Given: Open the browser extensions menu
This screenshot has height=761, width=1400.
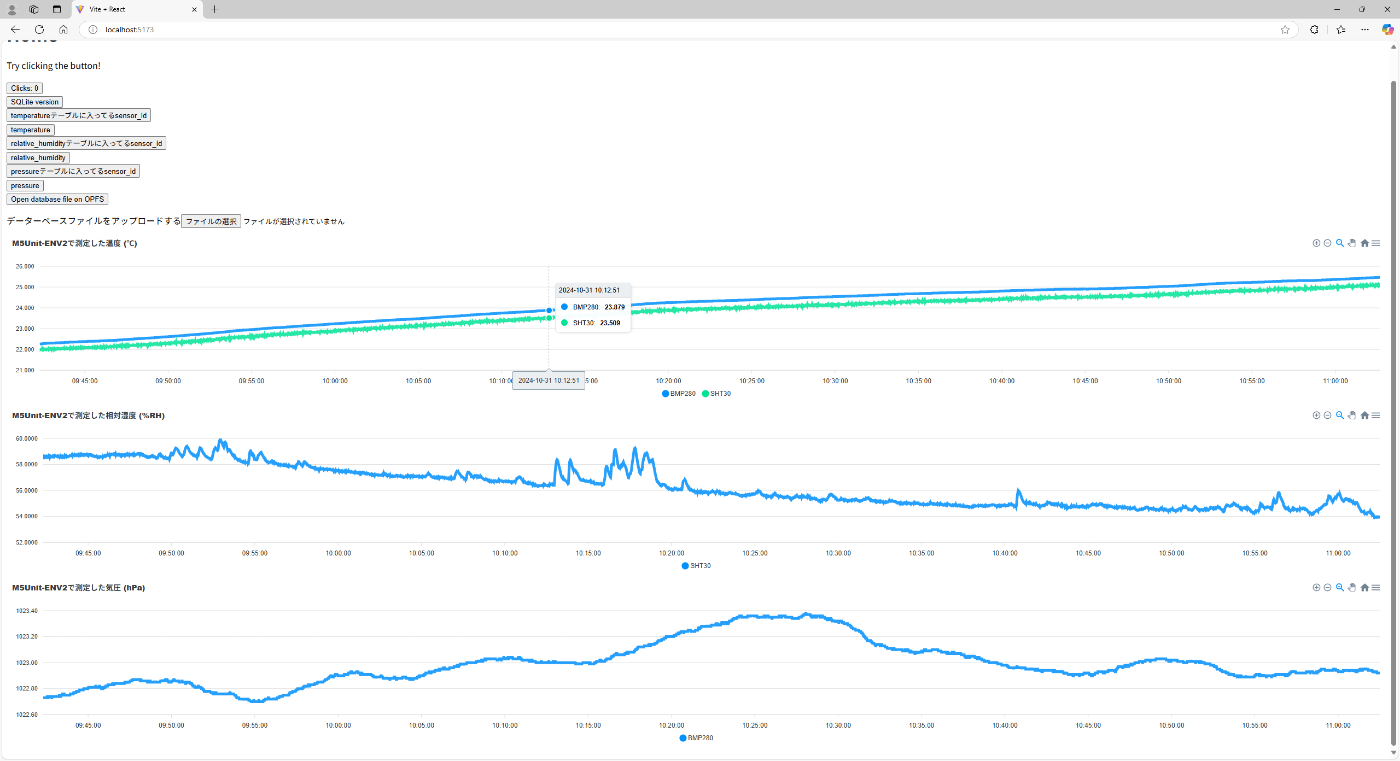Looking at the screenshot, I should point(1314,29).
